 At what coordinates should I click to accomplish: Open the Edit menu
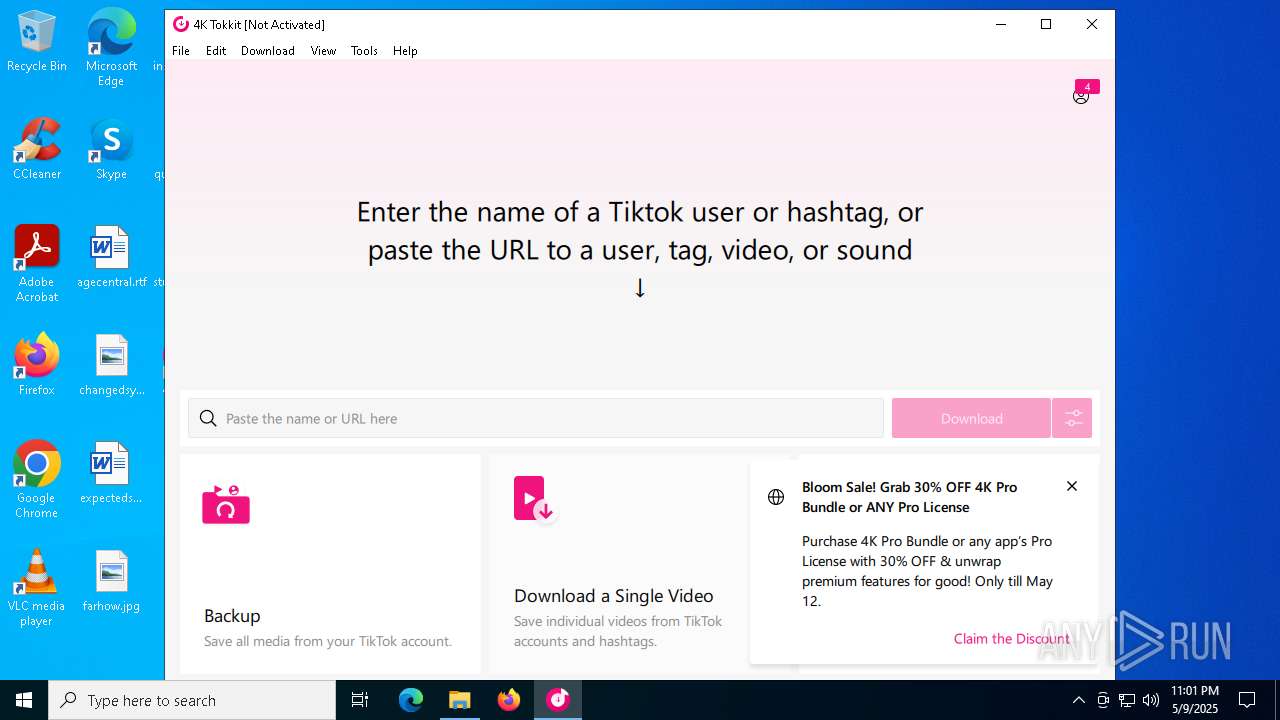(x=216, y=50)
